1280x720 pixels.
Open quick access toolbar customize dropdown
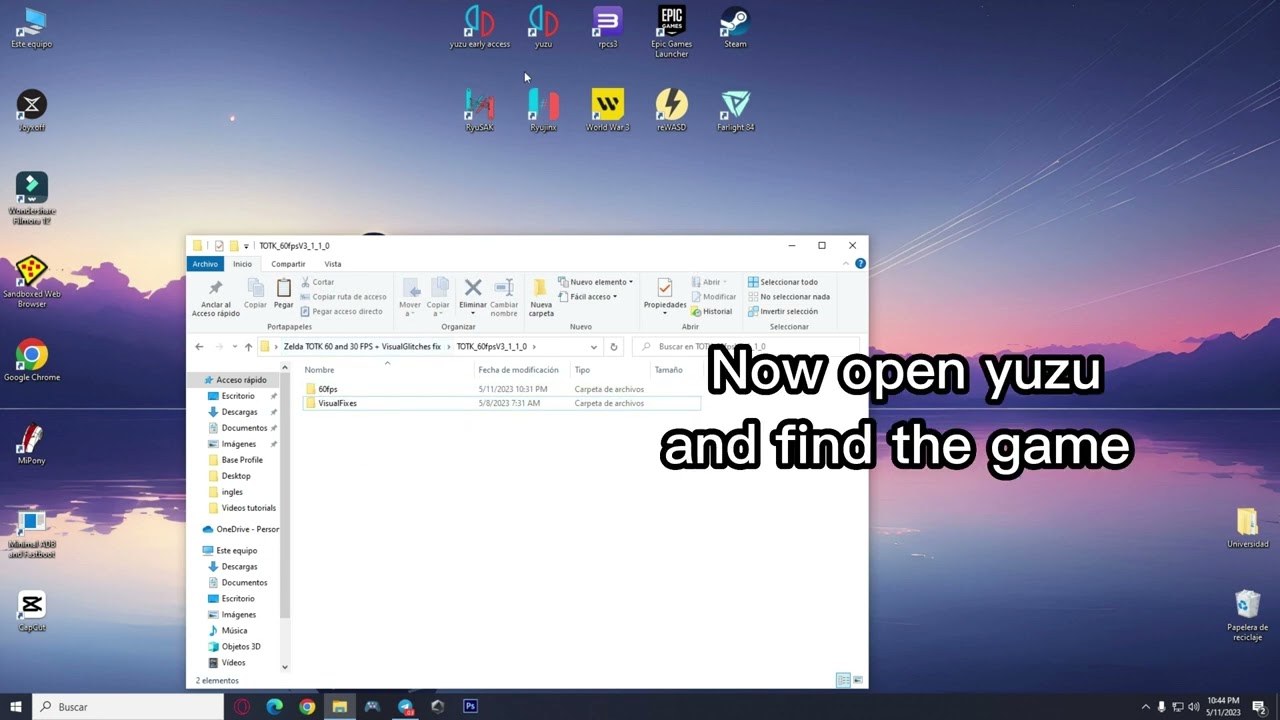pyautogui.click(x=246, y=245)
